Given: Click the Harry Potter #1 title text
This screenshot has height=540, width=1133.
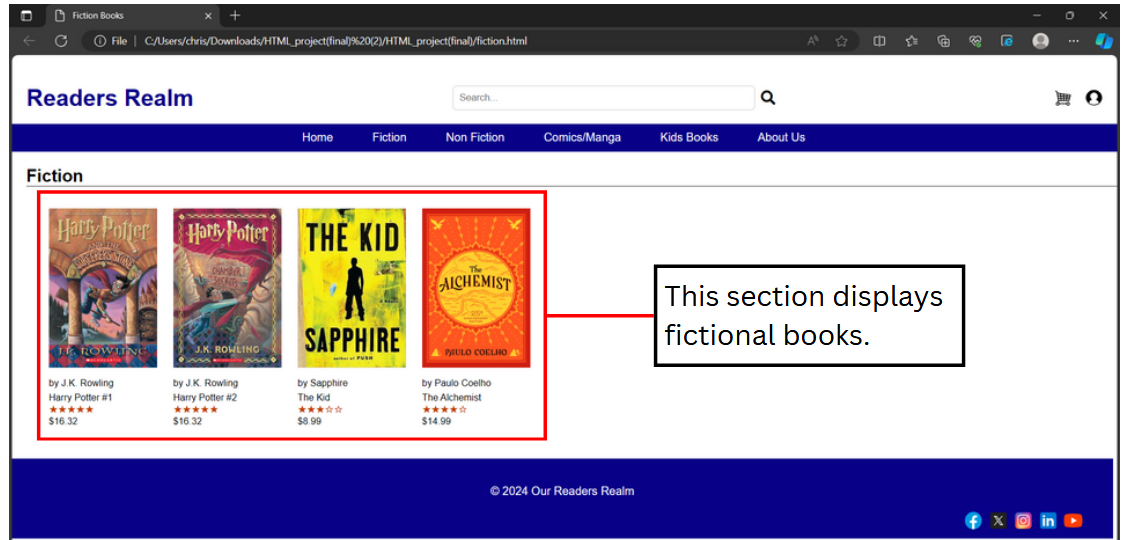Looking at the screenshot, I should tap(80, 398).
